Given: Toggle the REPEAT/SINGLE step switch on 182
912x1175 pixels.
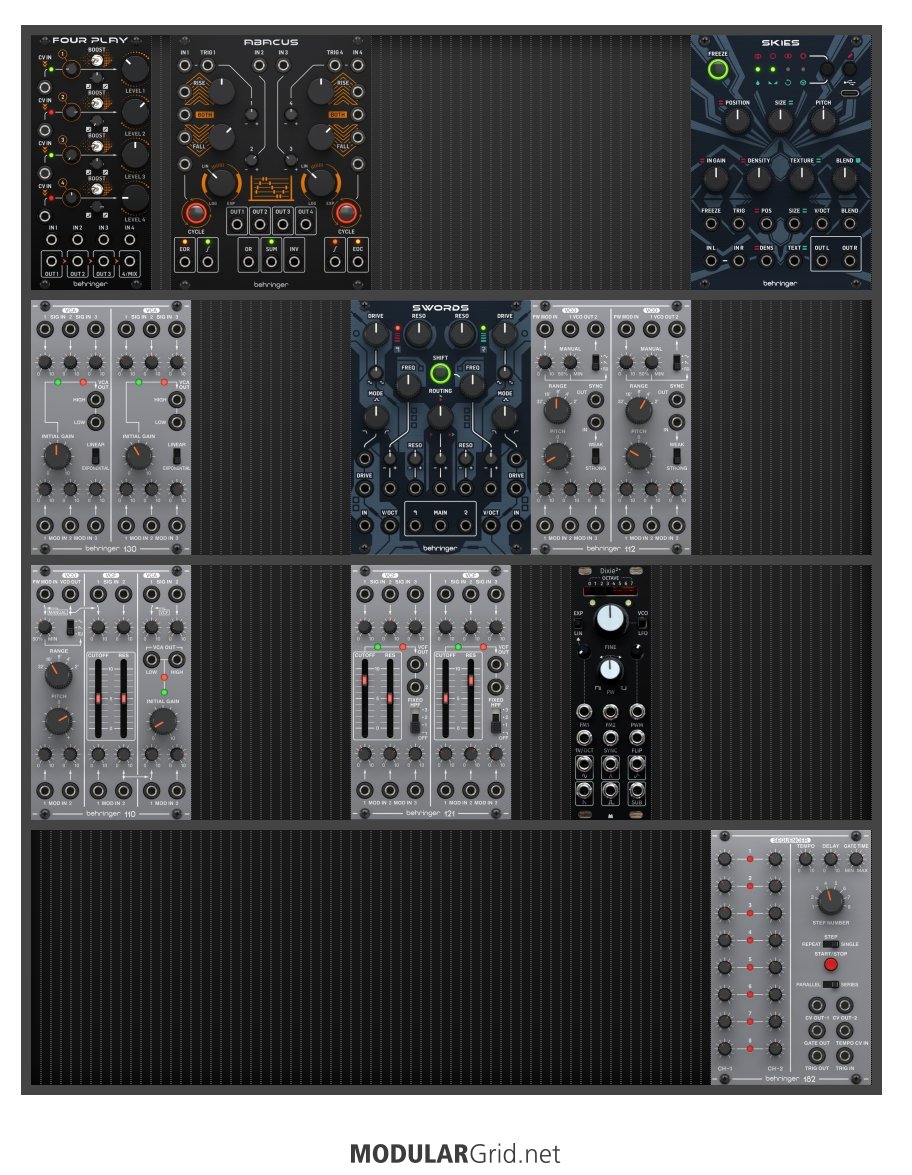Looking at the screenshot, I should pyautogui.click(x=830, y=944).
